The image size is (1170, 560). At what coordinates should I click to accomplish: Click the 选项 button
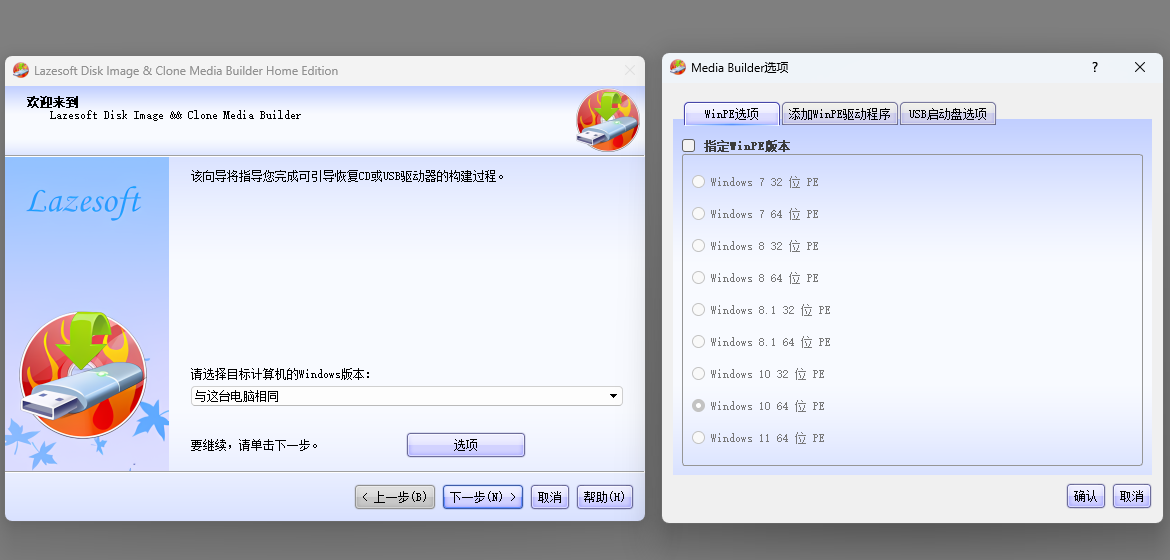pos(465,445)
